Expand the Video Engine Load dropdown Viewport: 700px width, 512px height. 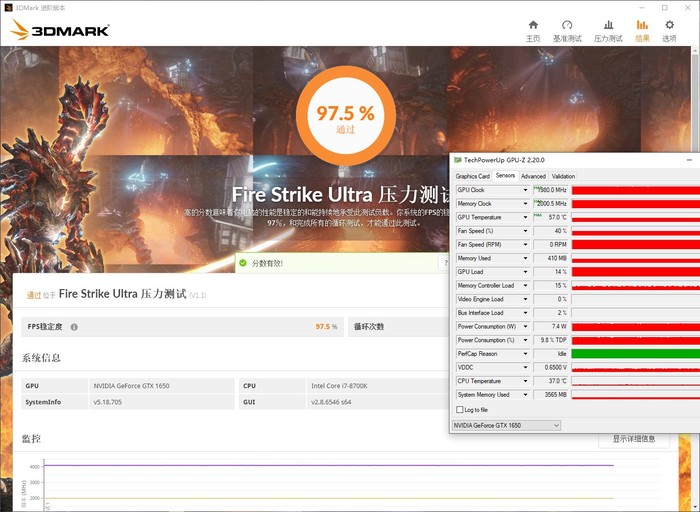tap(525, 299)
